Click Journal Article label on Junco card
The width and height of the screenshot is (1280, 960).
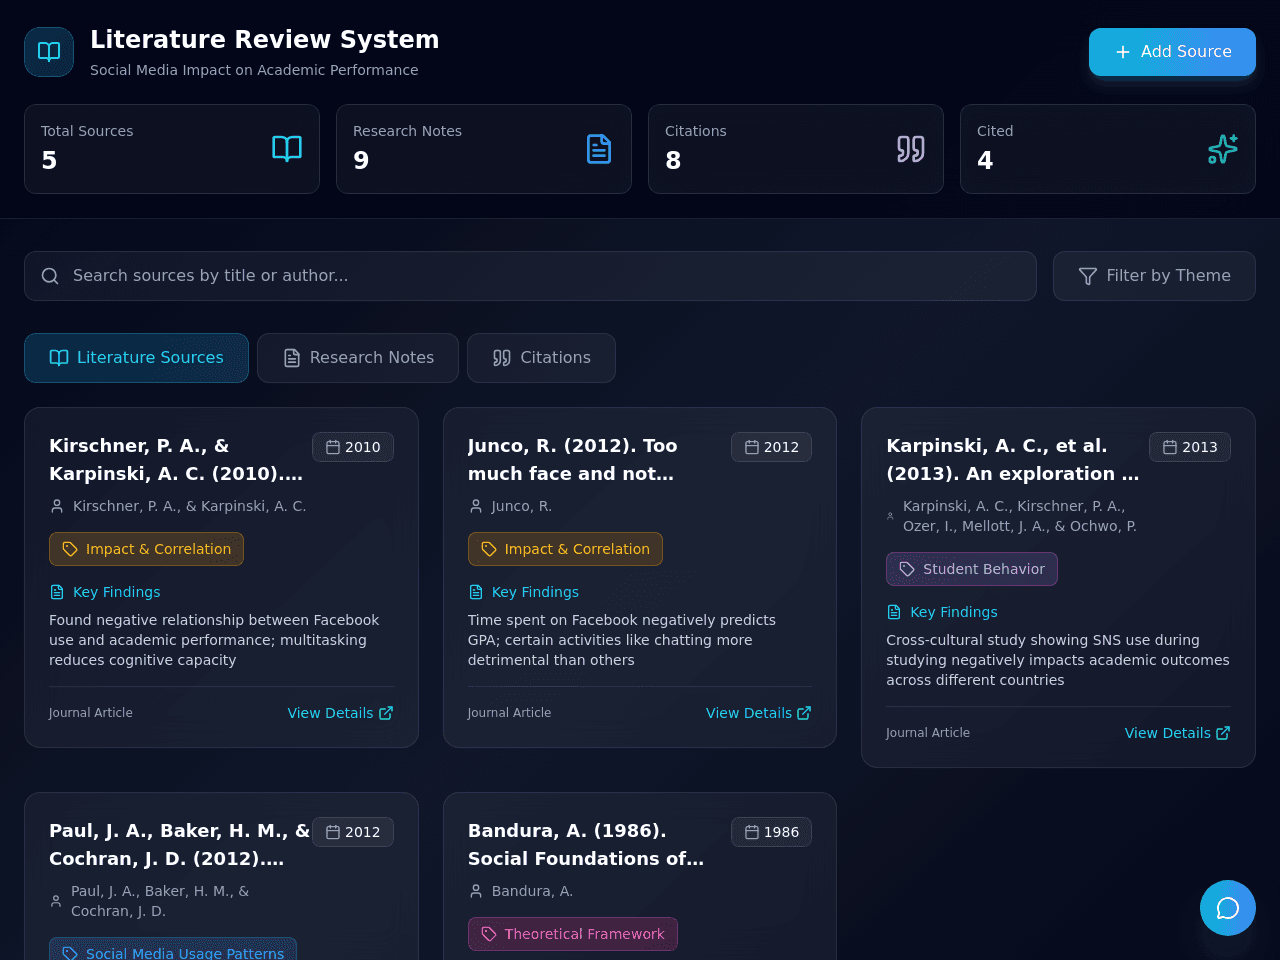coord(509,713)
